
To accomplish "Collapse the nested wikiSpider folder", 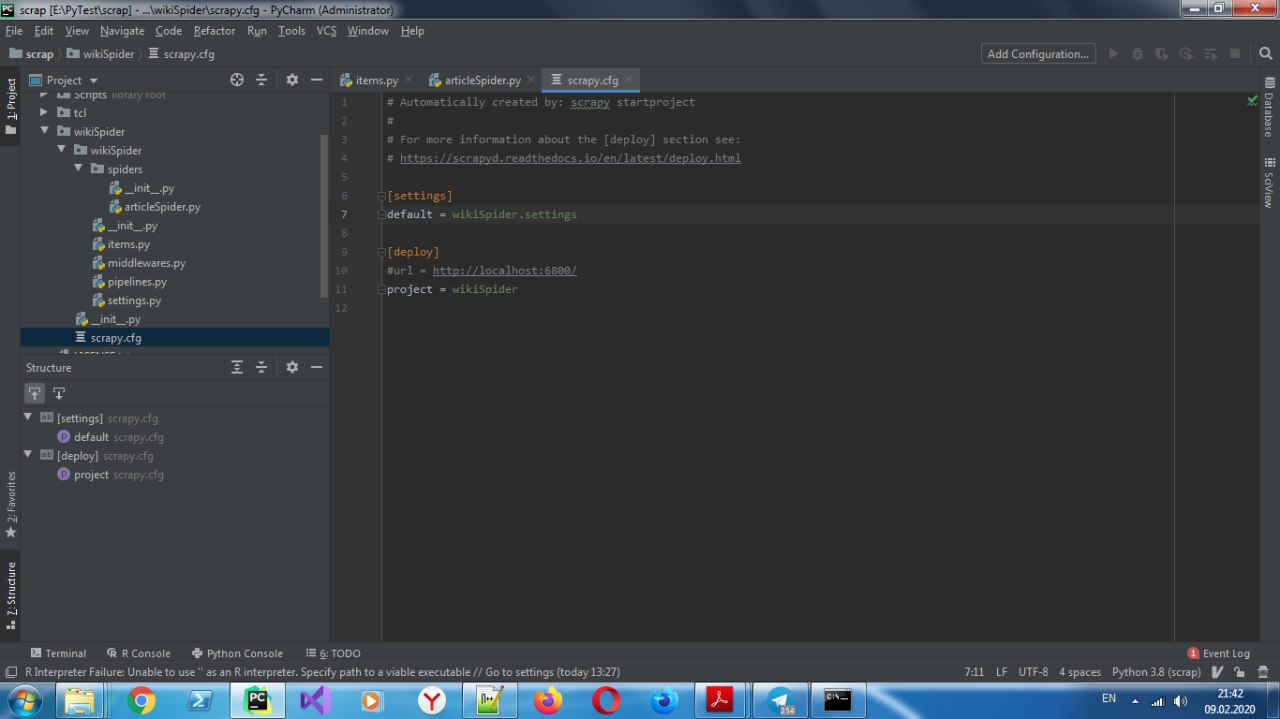I will [x=62, y=150].
